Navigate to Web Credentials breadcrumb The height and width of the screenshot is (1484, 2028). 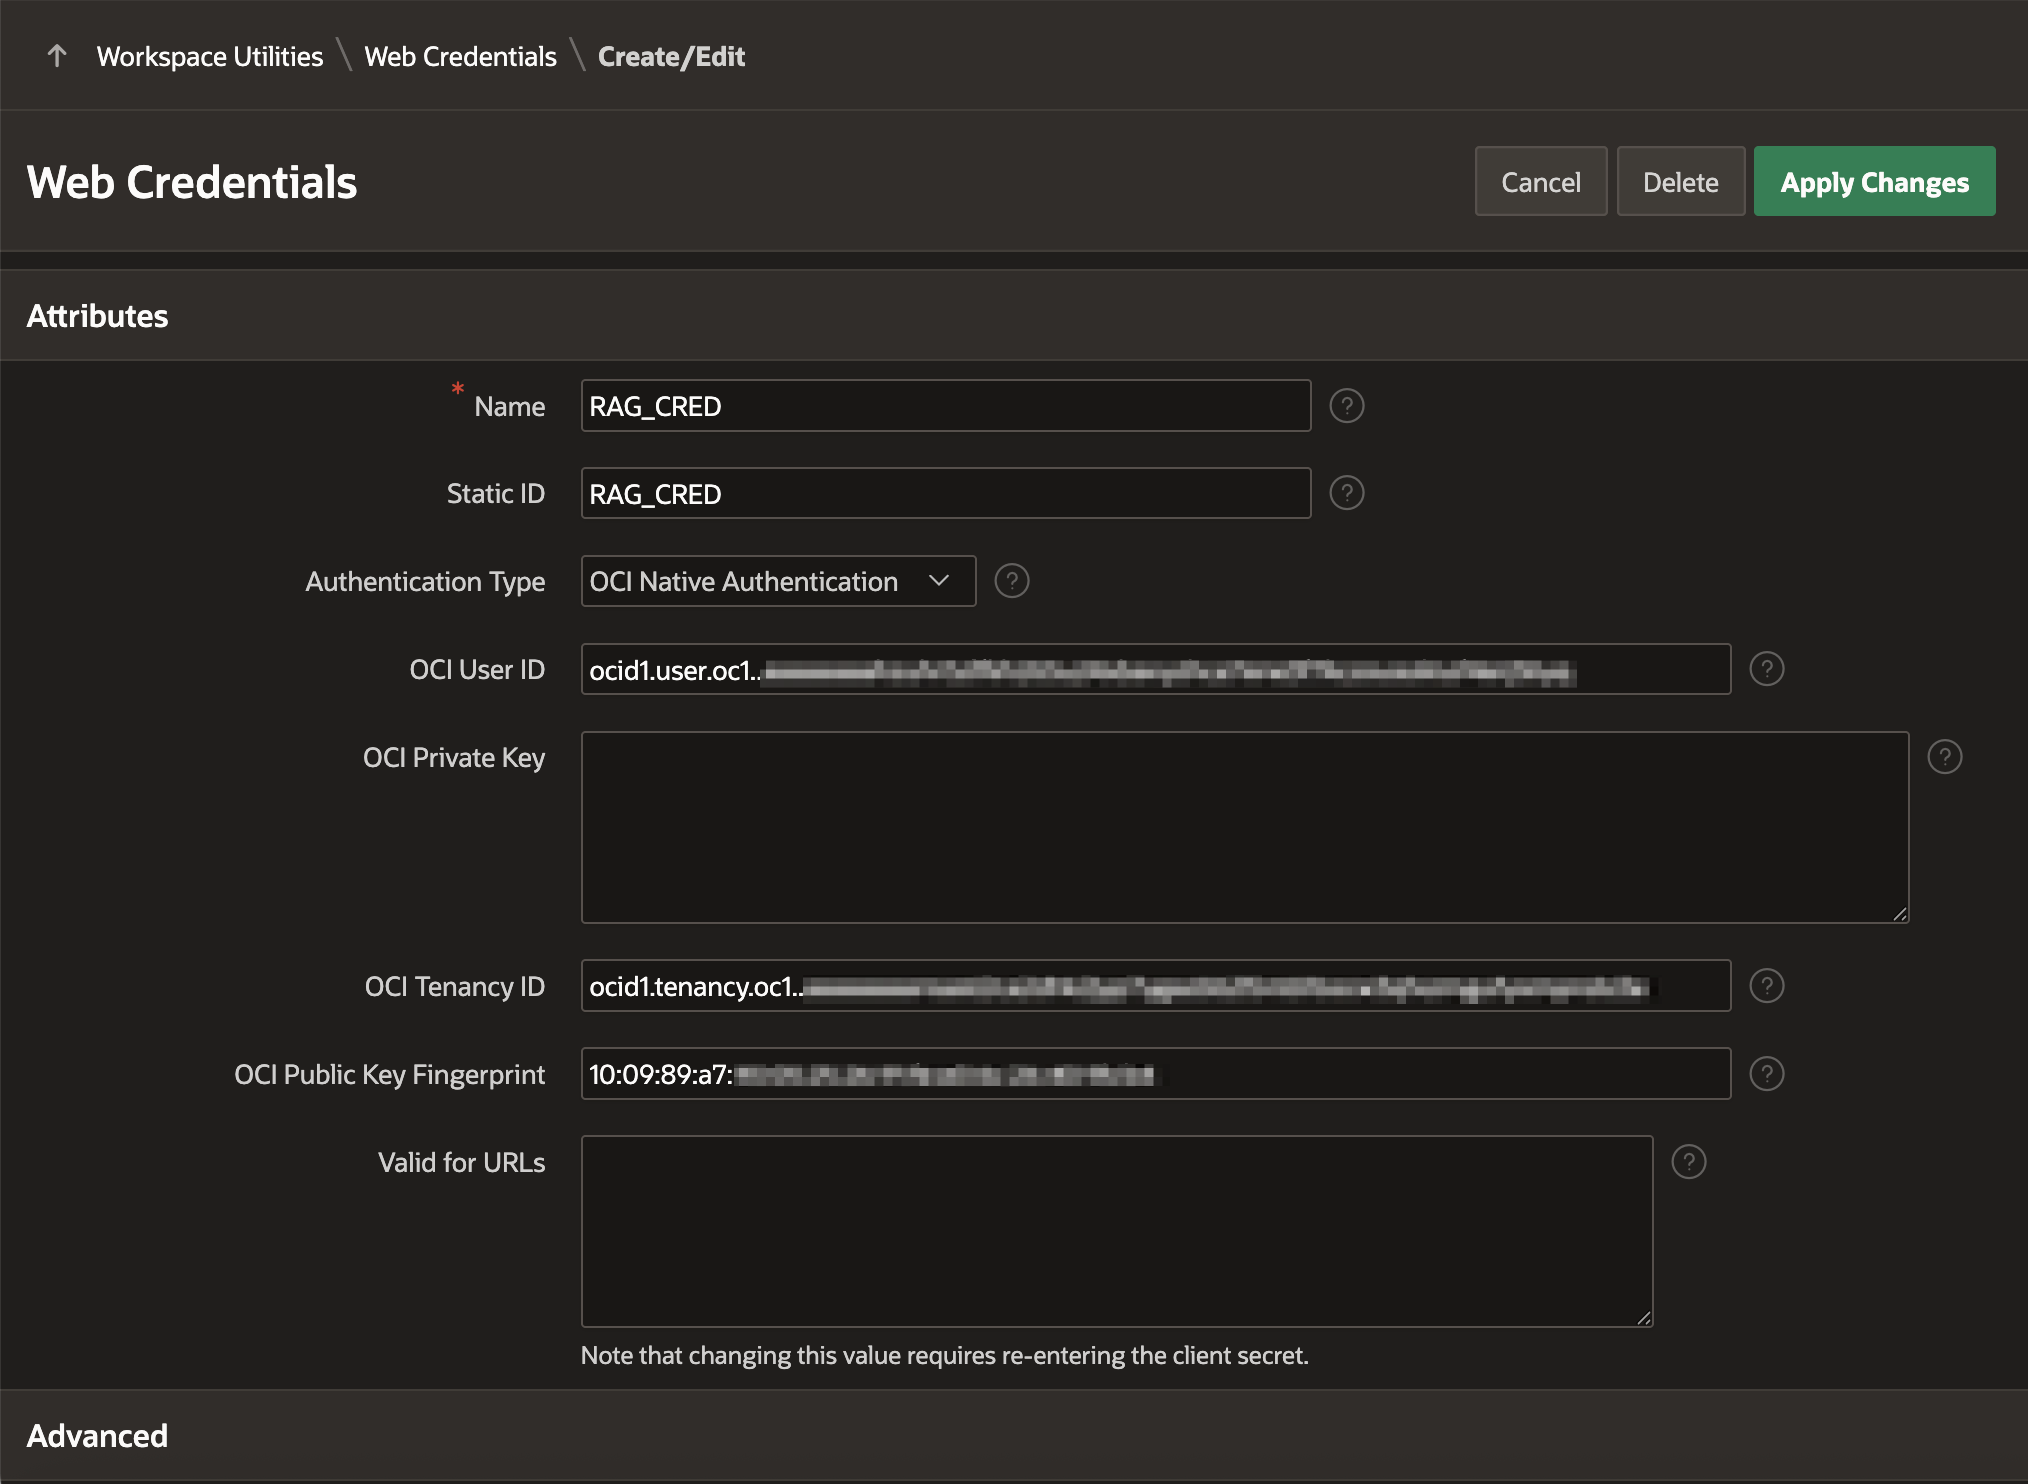coord(460,56)
